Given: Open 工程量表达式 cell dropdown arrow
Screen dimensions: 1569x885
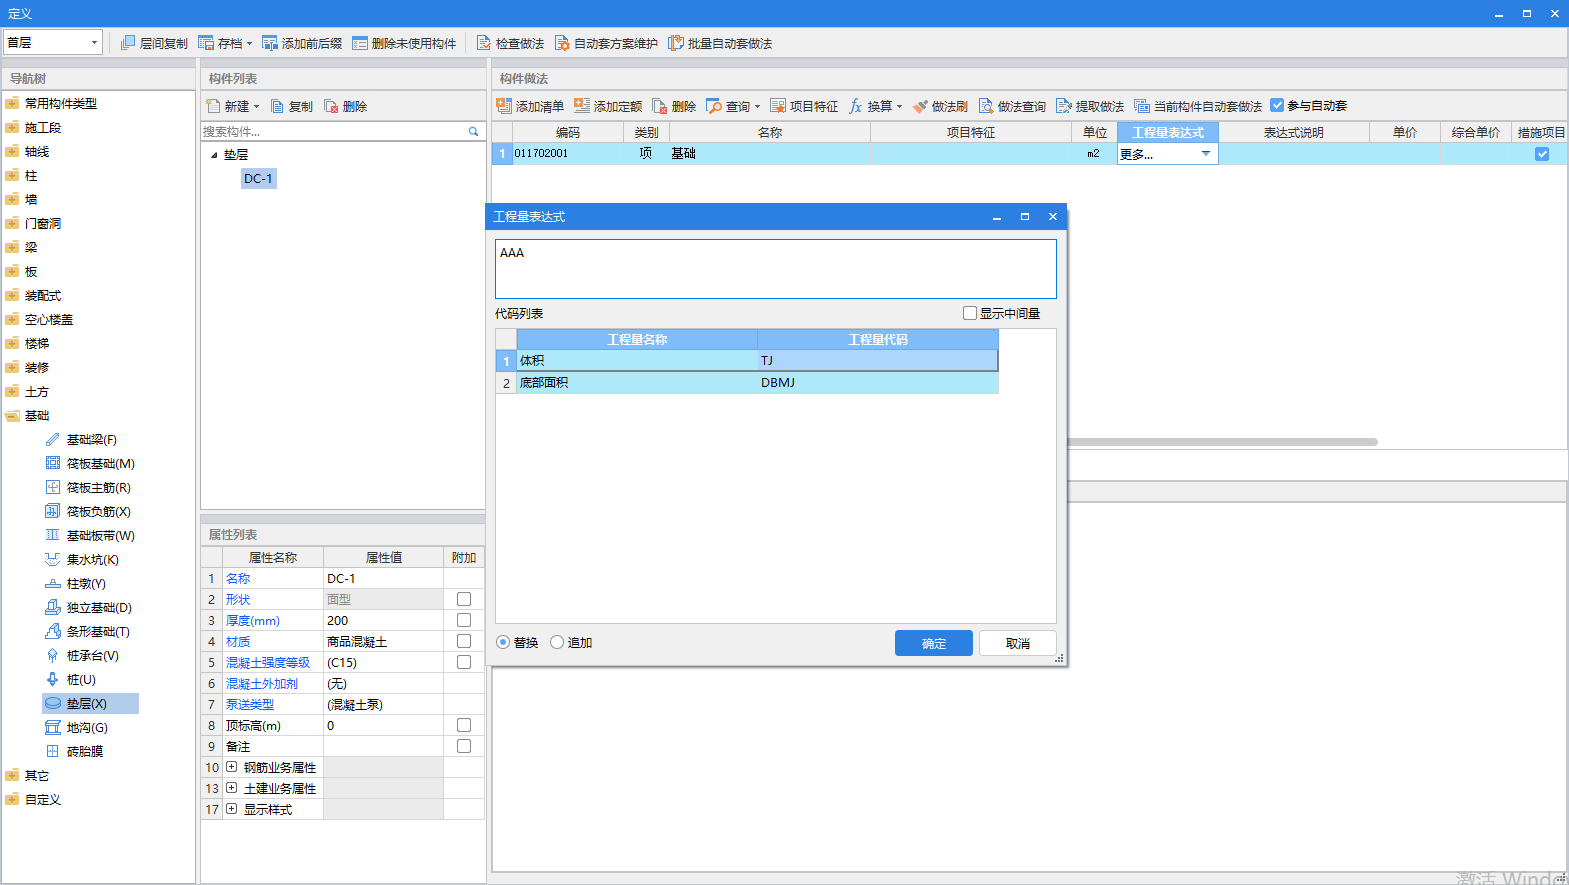Looking at the screenshot, I should point(1206,154).
